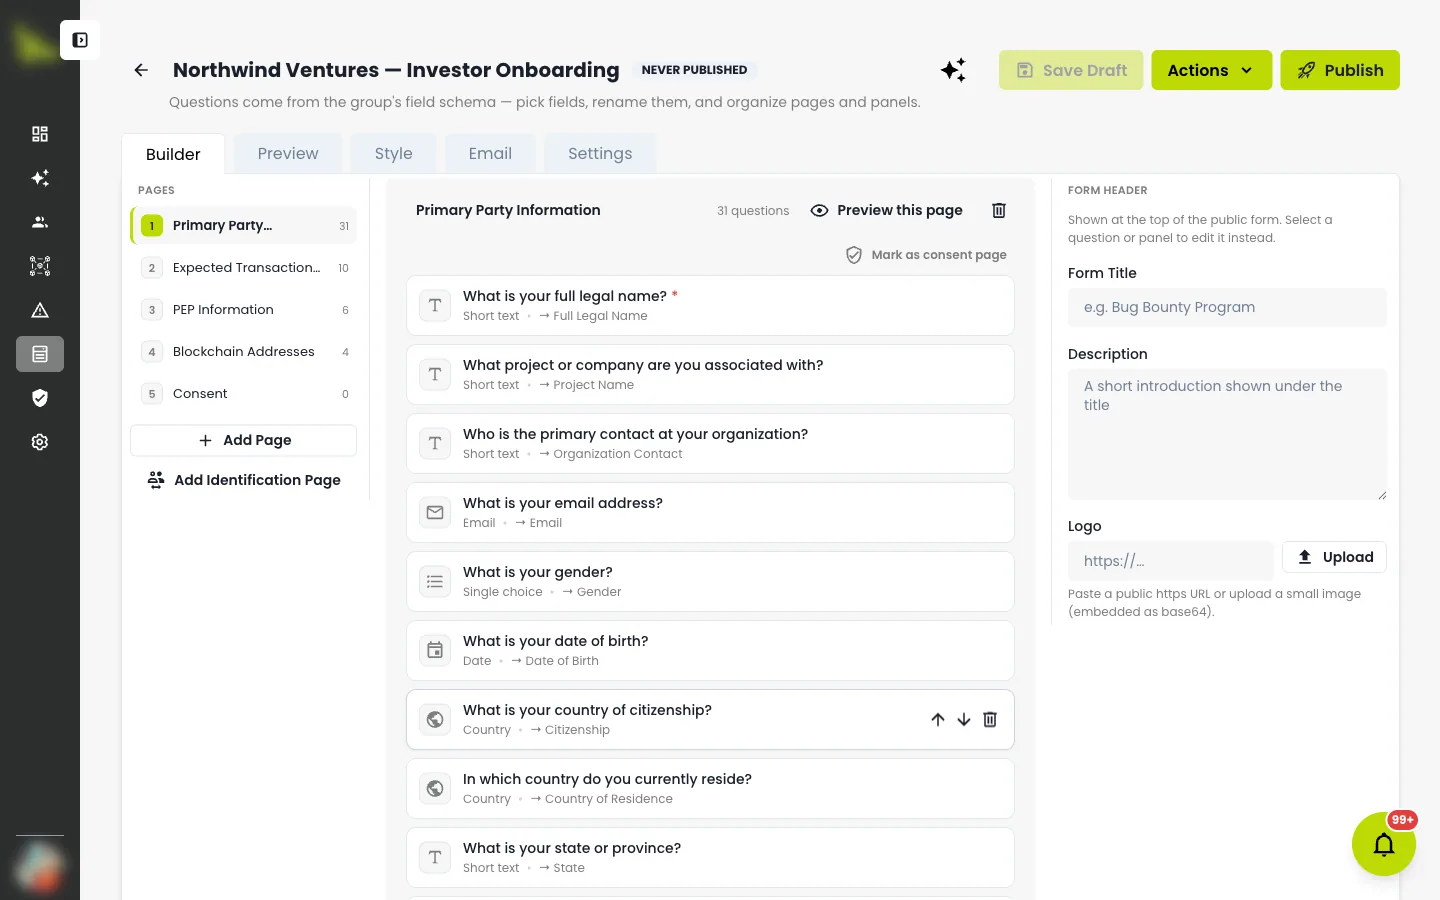Click the list icon for gender question
This screenshot has height=900, width=1440.
[435, 582]
